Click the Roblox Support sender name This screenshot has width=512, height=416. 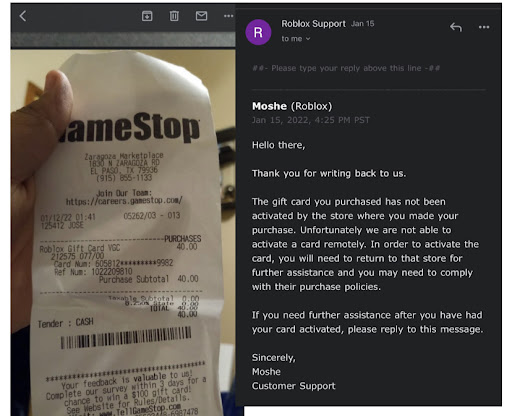pos(313,24)
